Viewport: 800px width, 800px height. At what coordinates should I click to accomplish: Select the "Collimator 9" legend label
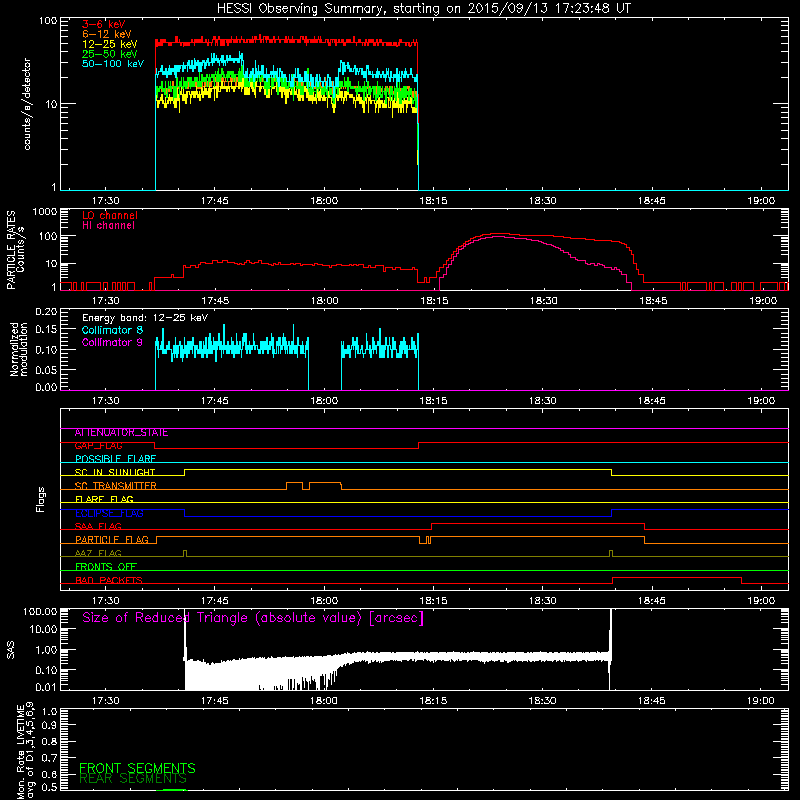(112, 342)
